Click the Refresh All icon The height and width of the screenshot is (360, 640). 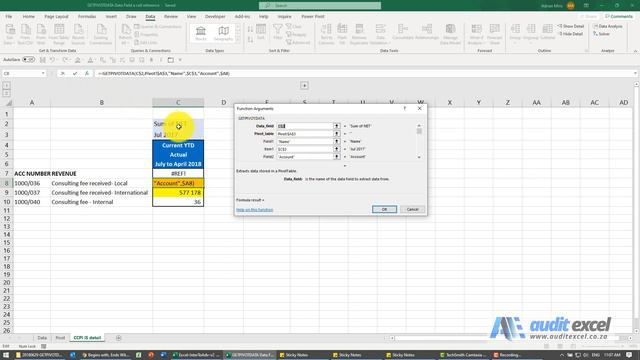(x=125, y=34)
